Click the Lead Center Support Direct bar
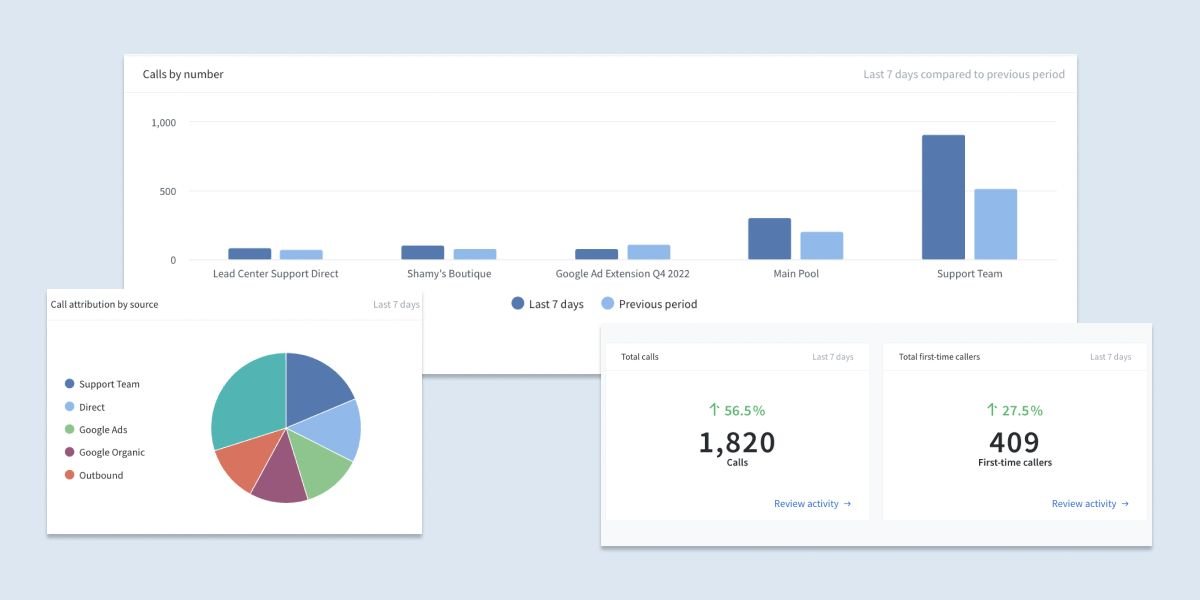 [250, 253]
